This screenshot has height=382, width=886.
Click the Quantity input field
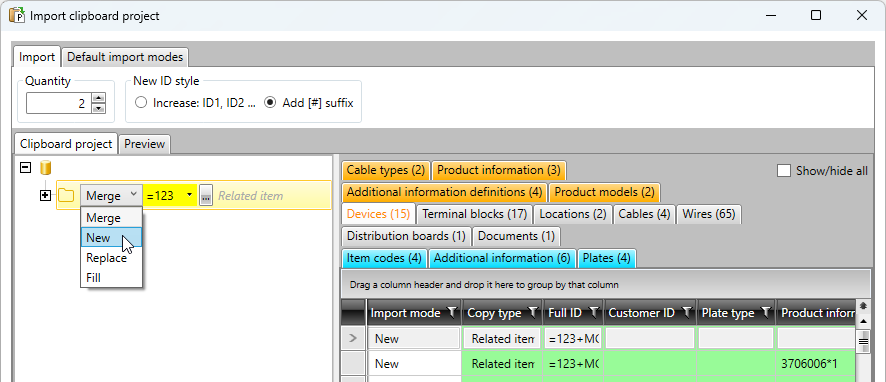click(59, 103)
